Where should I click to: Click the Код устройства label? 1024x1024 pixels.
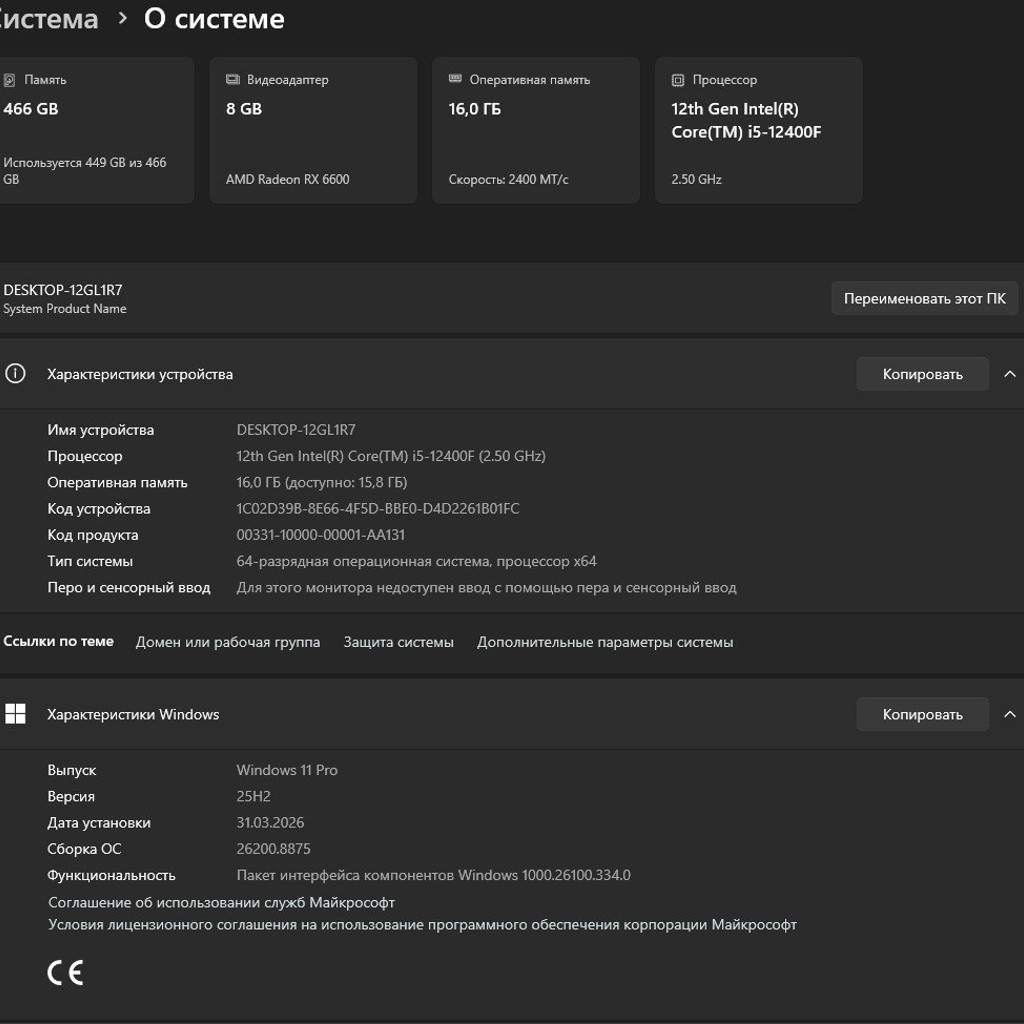(x=99, y=508)
